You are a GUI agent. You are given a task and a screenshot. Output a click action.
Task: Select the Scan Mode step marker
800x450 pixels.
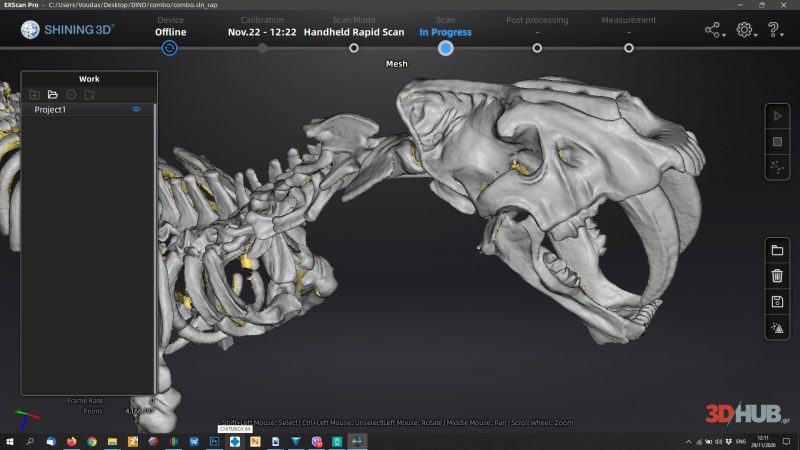click(354, 48)
